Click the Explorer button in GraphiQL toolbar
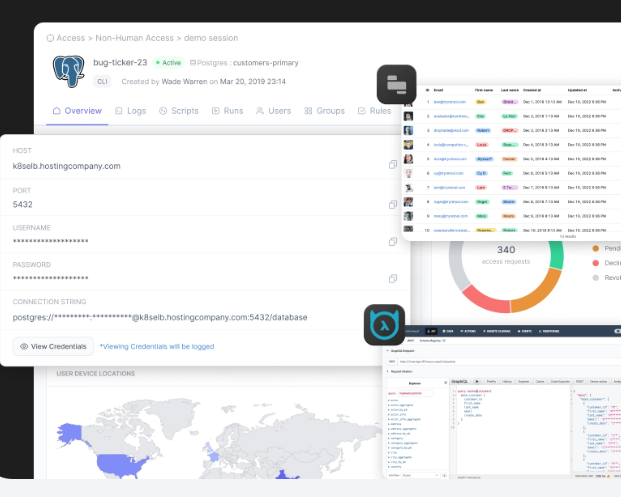The height and width of the screenshot is (497, 621). (524, 381)
